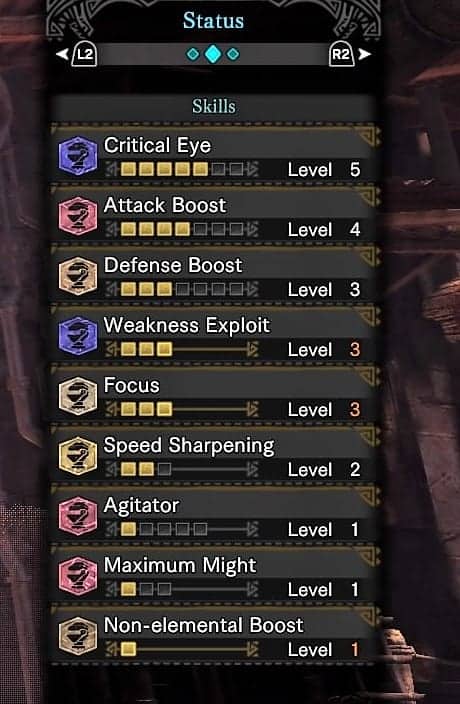The height and width of the screenshot is (704, 460).
Task: Select the first page indicator diamond
Action: (193, 54)
